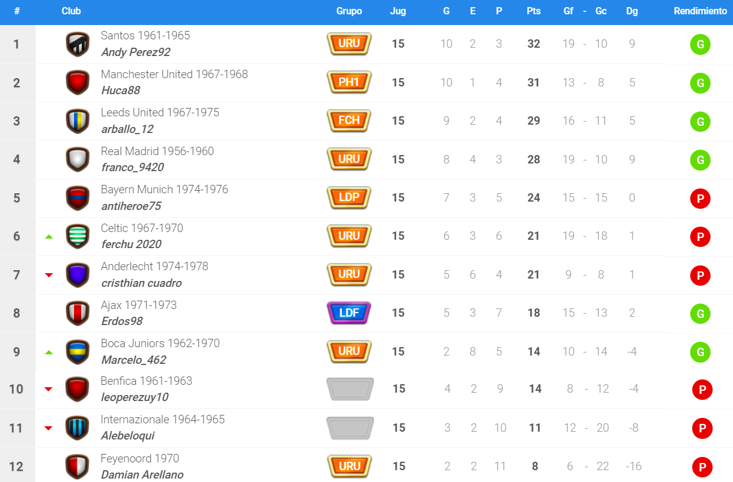Click the red down arrow beside Anderlecht
The width and height of the screenshot is (733, 482).
(x=48, y=275)
